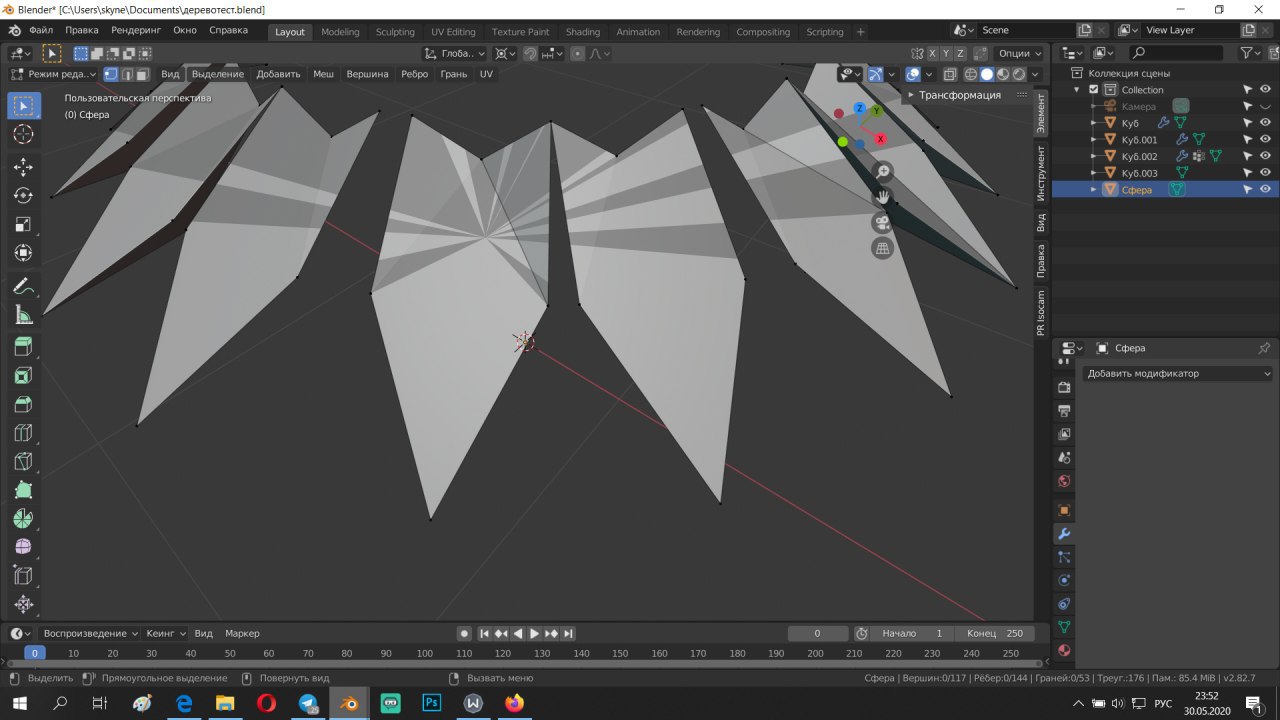Switch to the UV Editing workspace tab
The width and height of the screenshot is (1280, 720).
pyautogui.click(x=453, y=32)
